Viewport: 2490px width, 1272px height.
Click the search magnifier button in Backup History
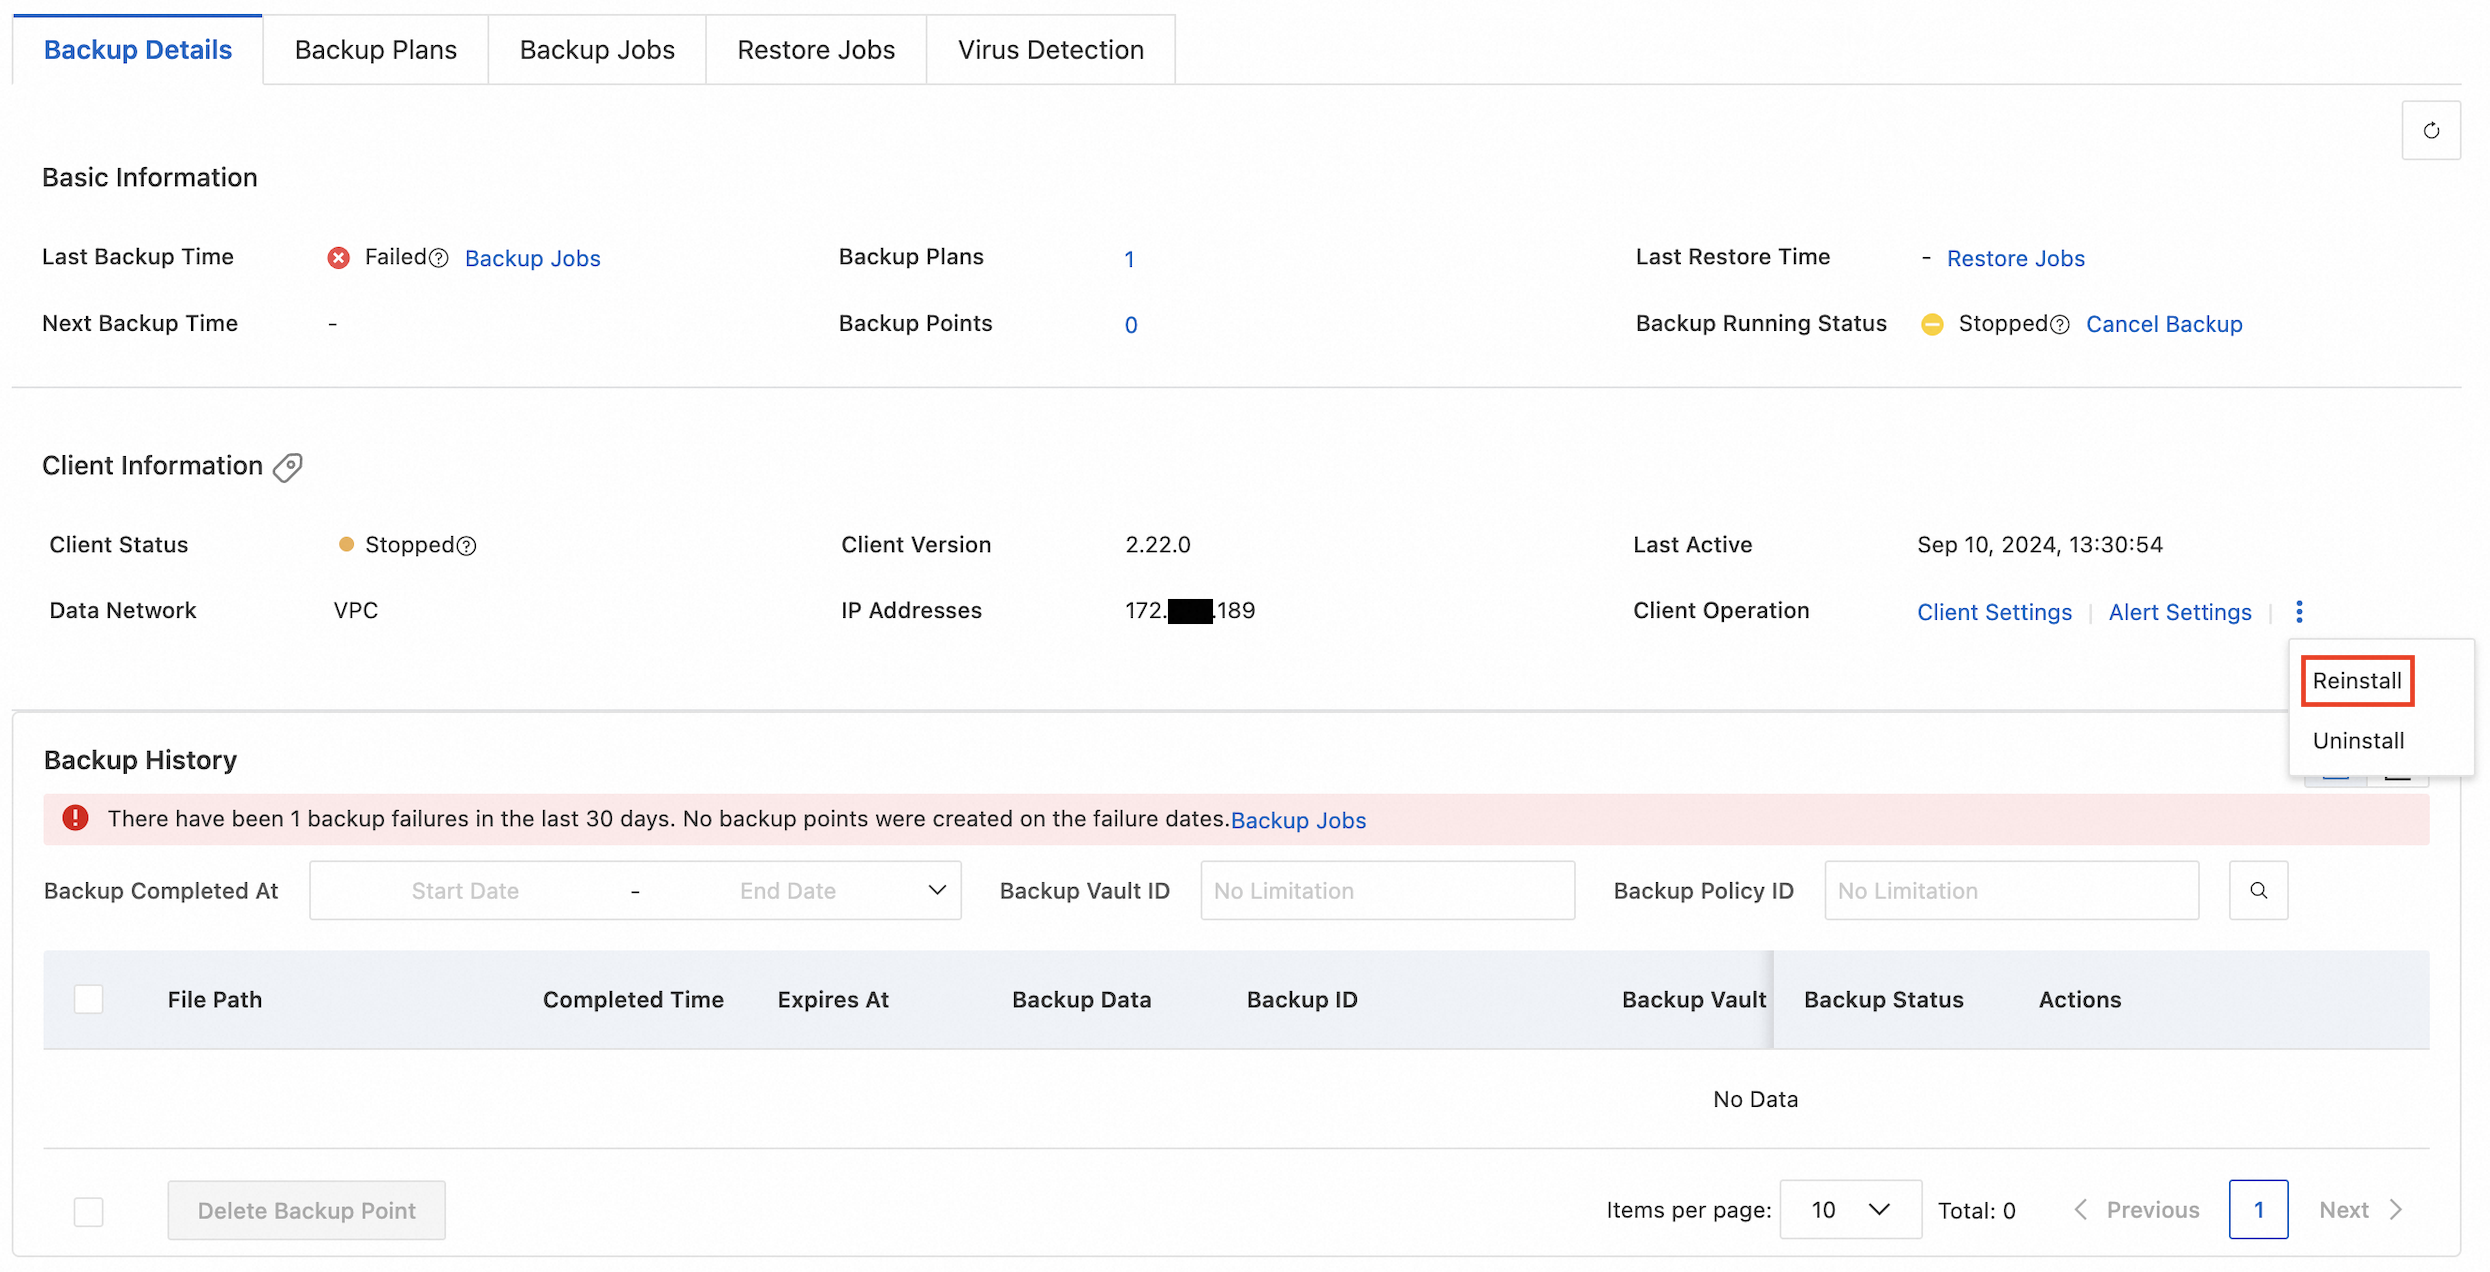point(2258,890)
